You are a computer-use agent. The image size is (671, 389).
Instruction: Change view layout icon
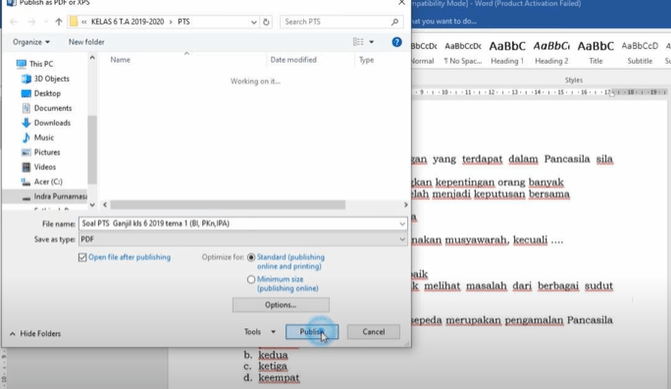pos(358,42)
